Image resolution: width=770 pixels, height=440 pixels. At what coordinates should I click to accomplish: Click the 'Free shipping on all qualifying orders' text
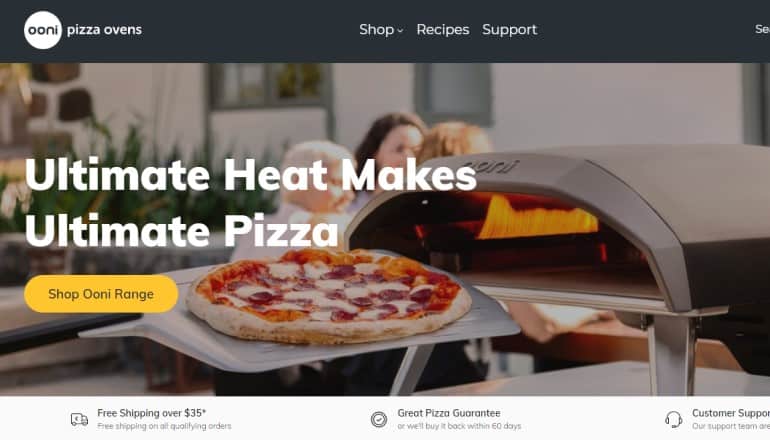(x=164, y=426)
